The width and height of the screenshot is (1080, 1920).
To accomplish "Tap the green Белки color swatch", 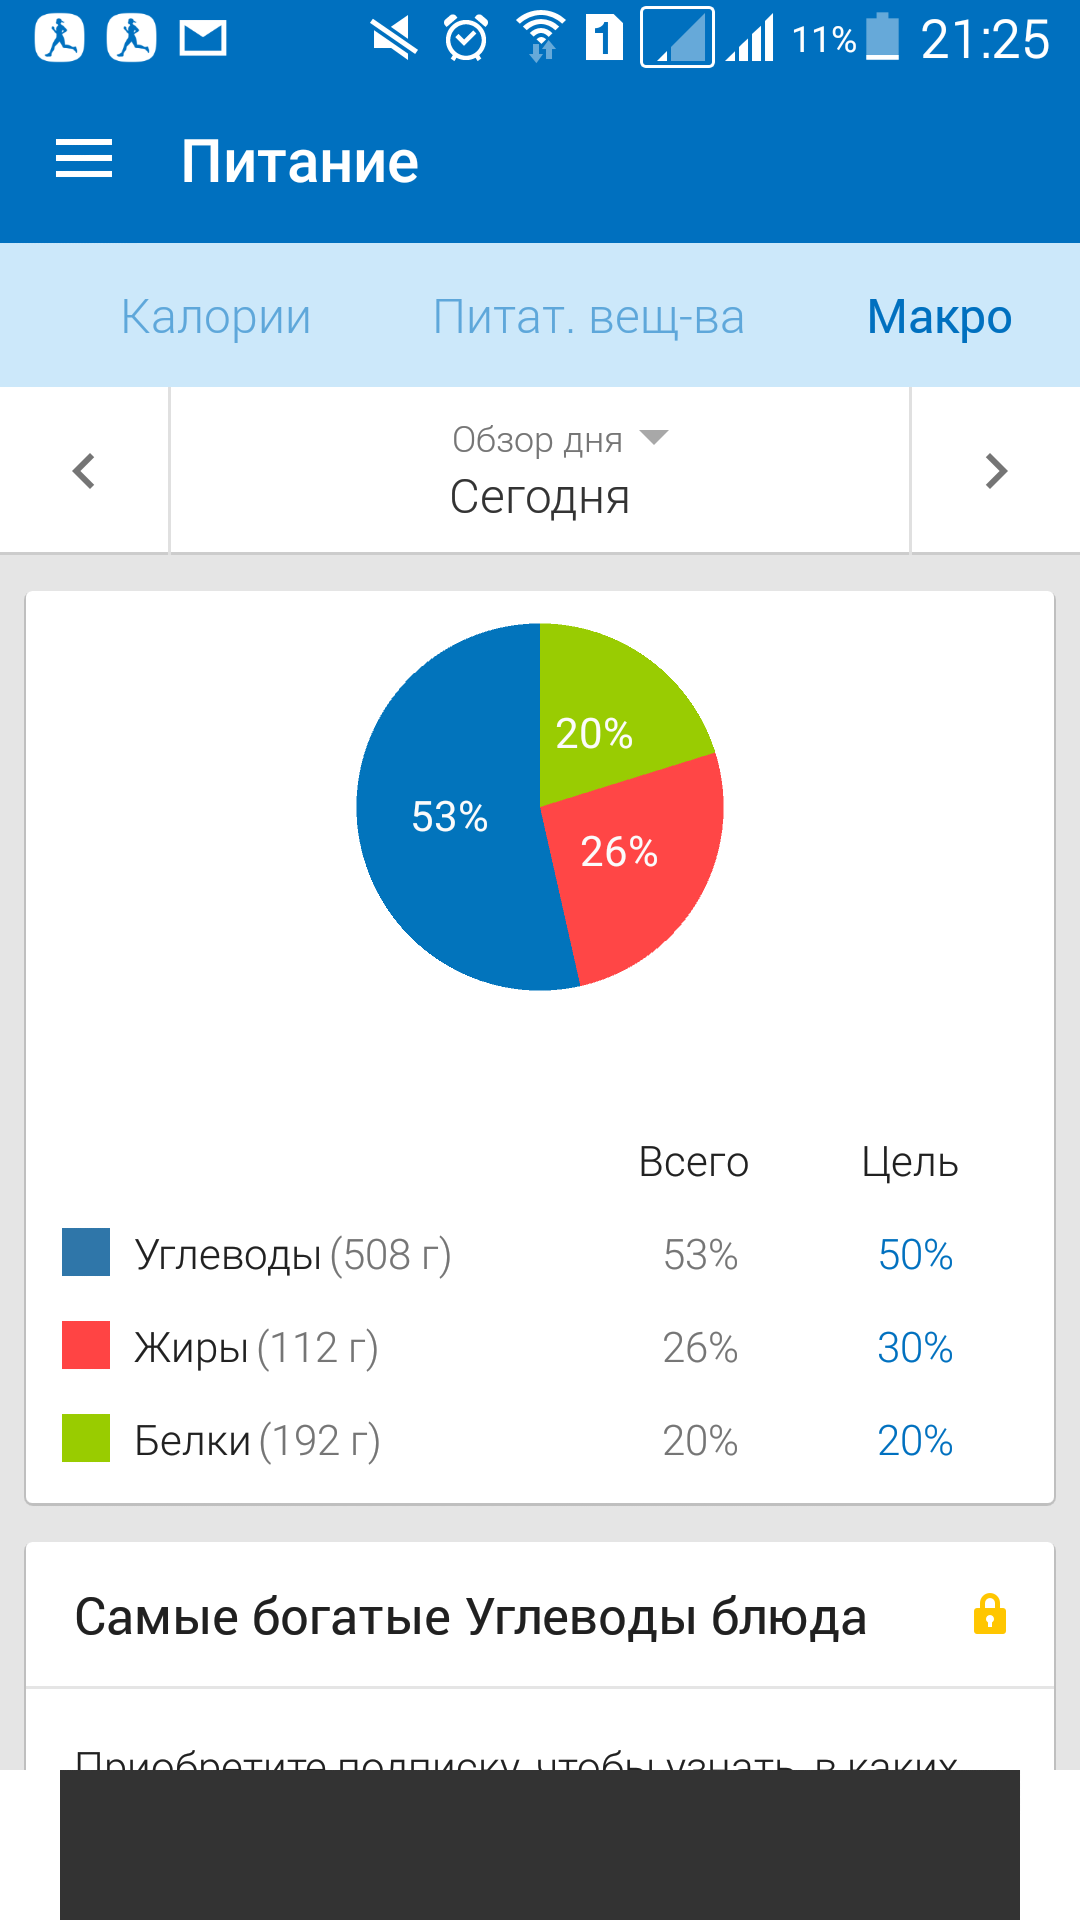I will tap(86, 1438).
